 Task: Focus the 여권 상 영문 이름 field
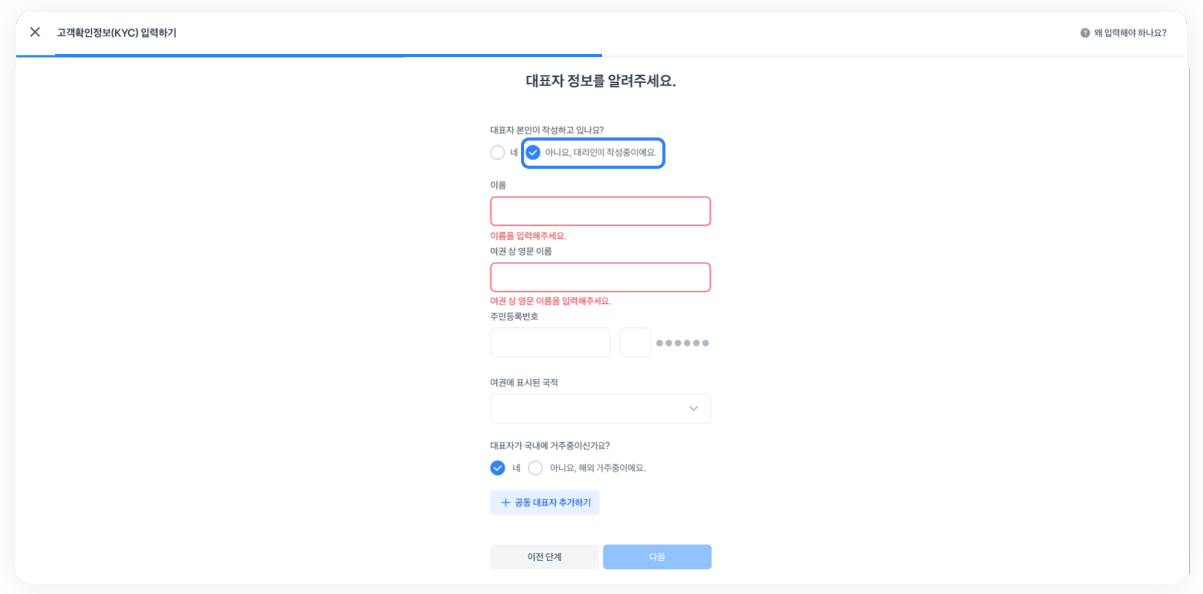point(600,277)
